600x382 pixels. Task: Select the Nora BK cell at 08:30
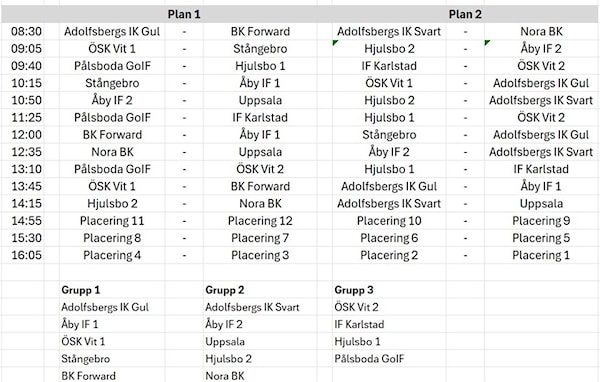point(541,31)
